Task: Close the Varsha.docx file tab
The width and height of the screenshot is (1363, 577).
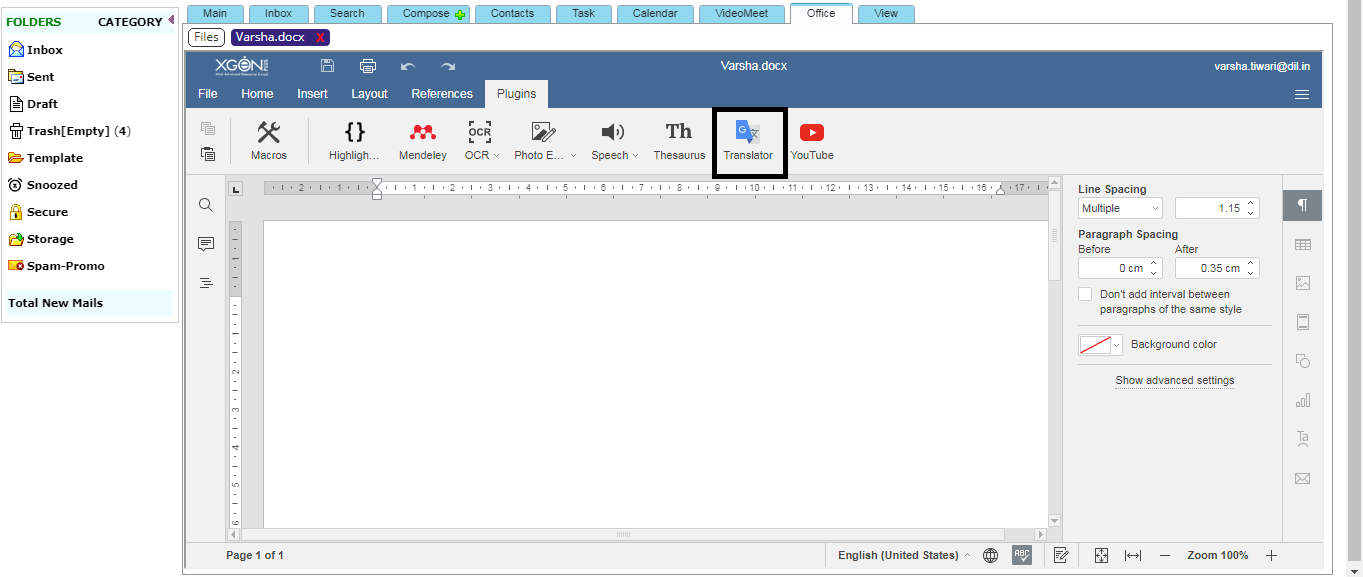Action: tap(320, 37)
